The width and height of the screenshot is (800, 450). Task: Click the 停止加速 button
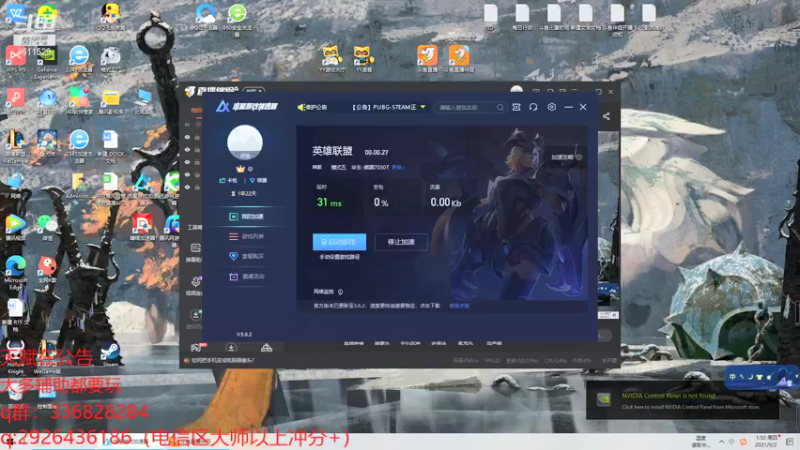pos(401,242)
